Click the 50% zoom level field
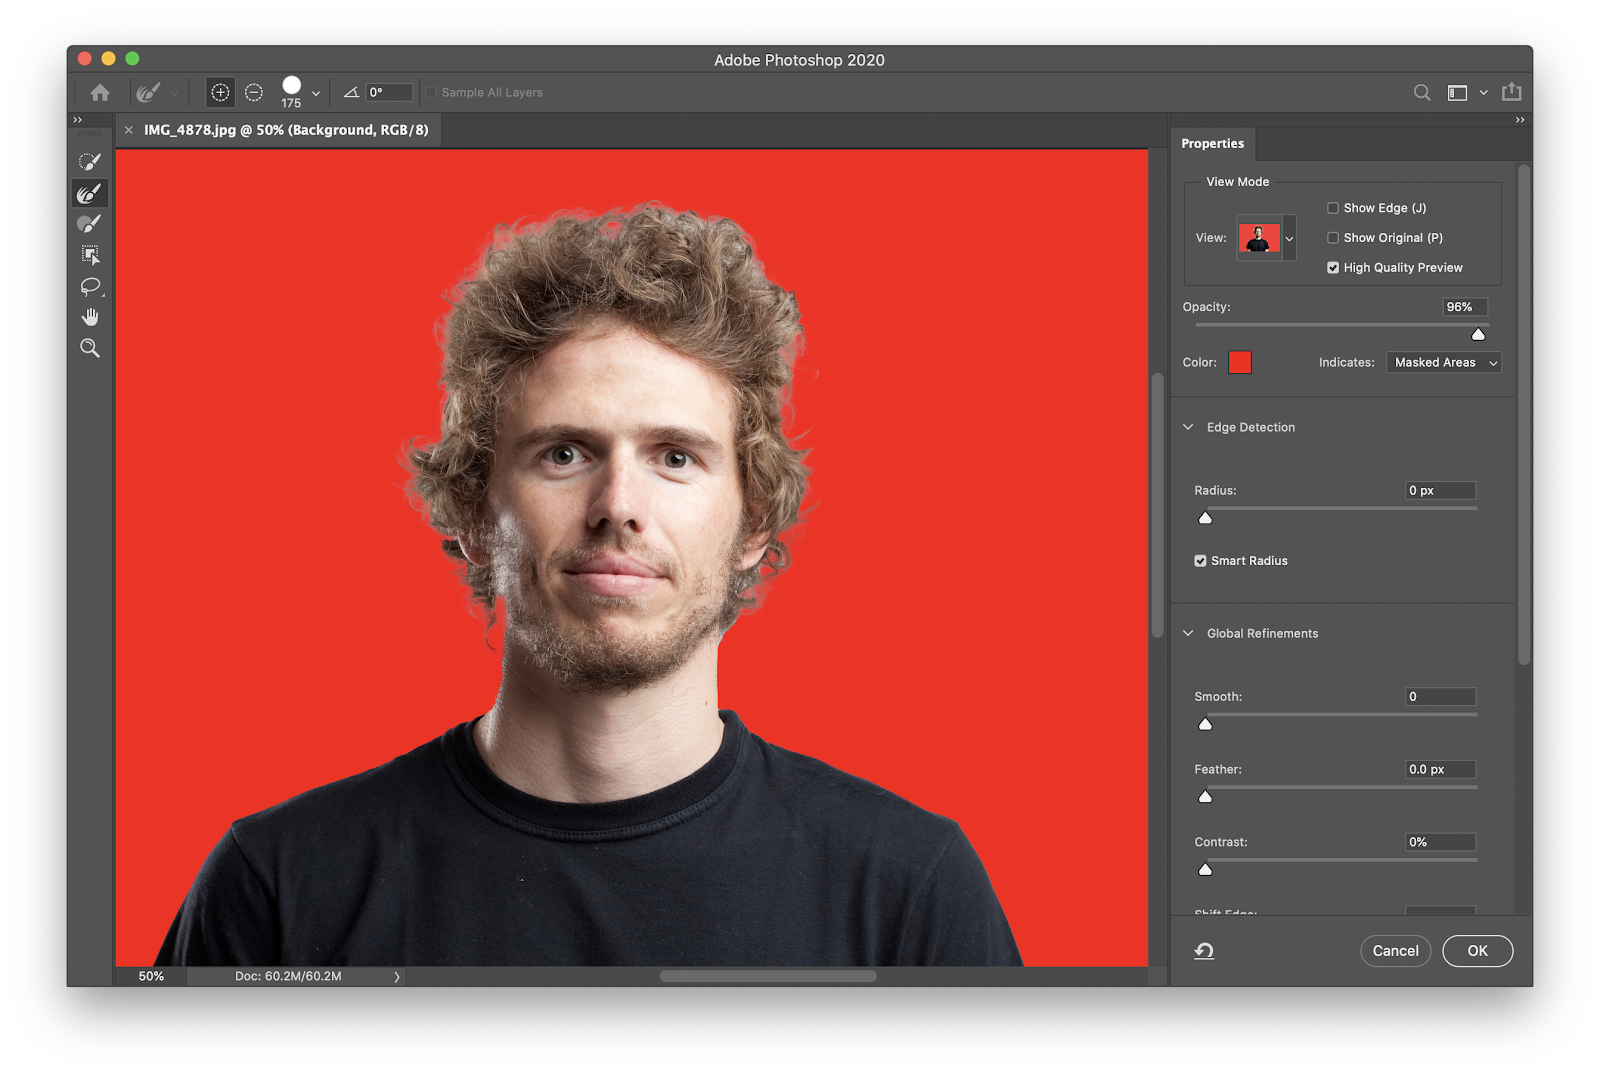1600x1075 pixels. click(151, 977)
